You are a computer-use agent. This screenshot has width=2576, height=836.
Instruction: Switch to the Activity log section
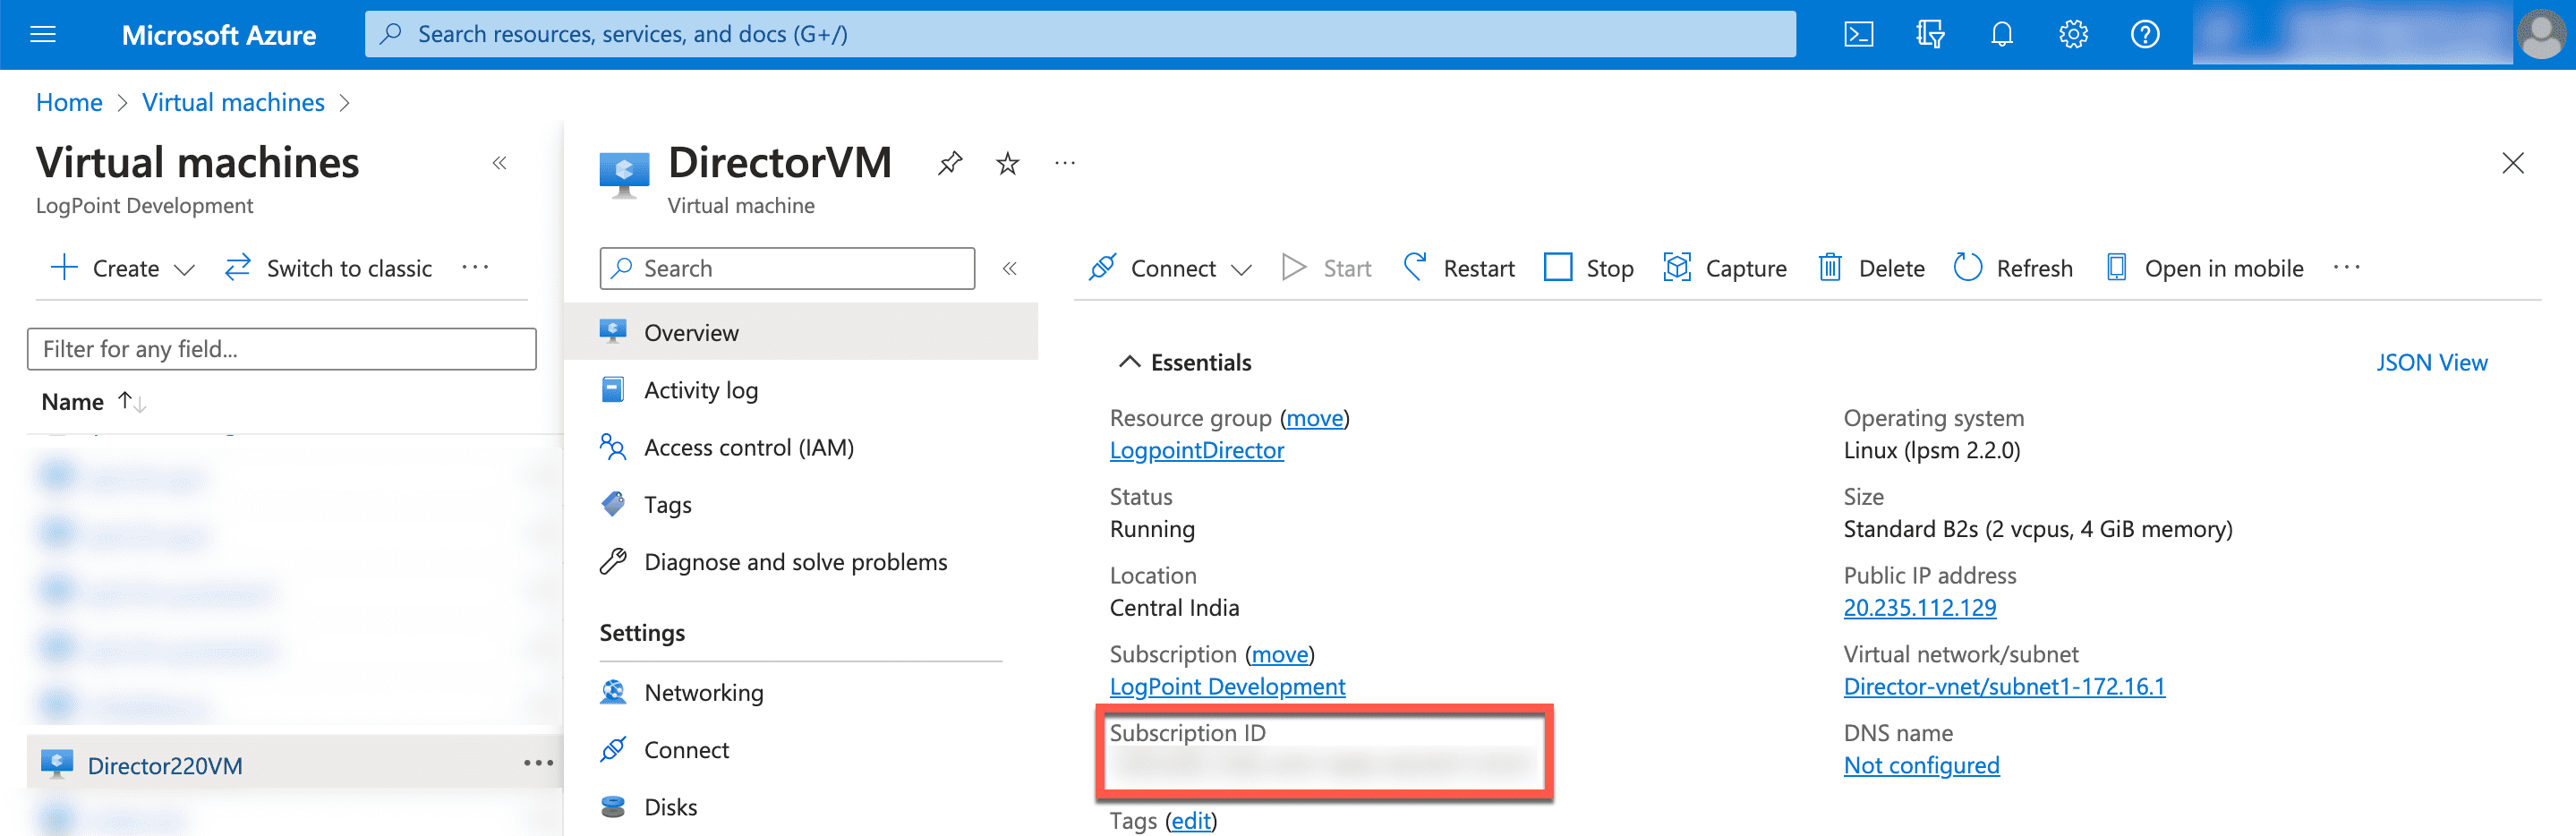pyautogui.click(x=701, y=390)
